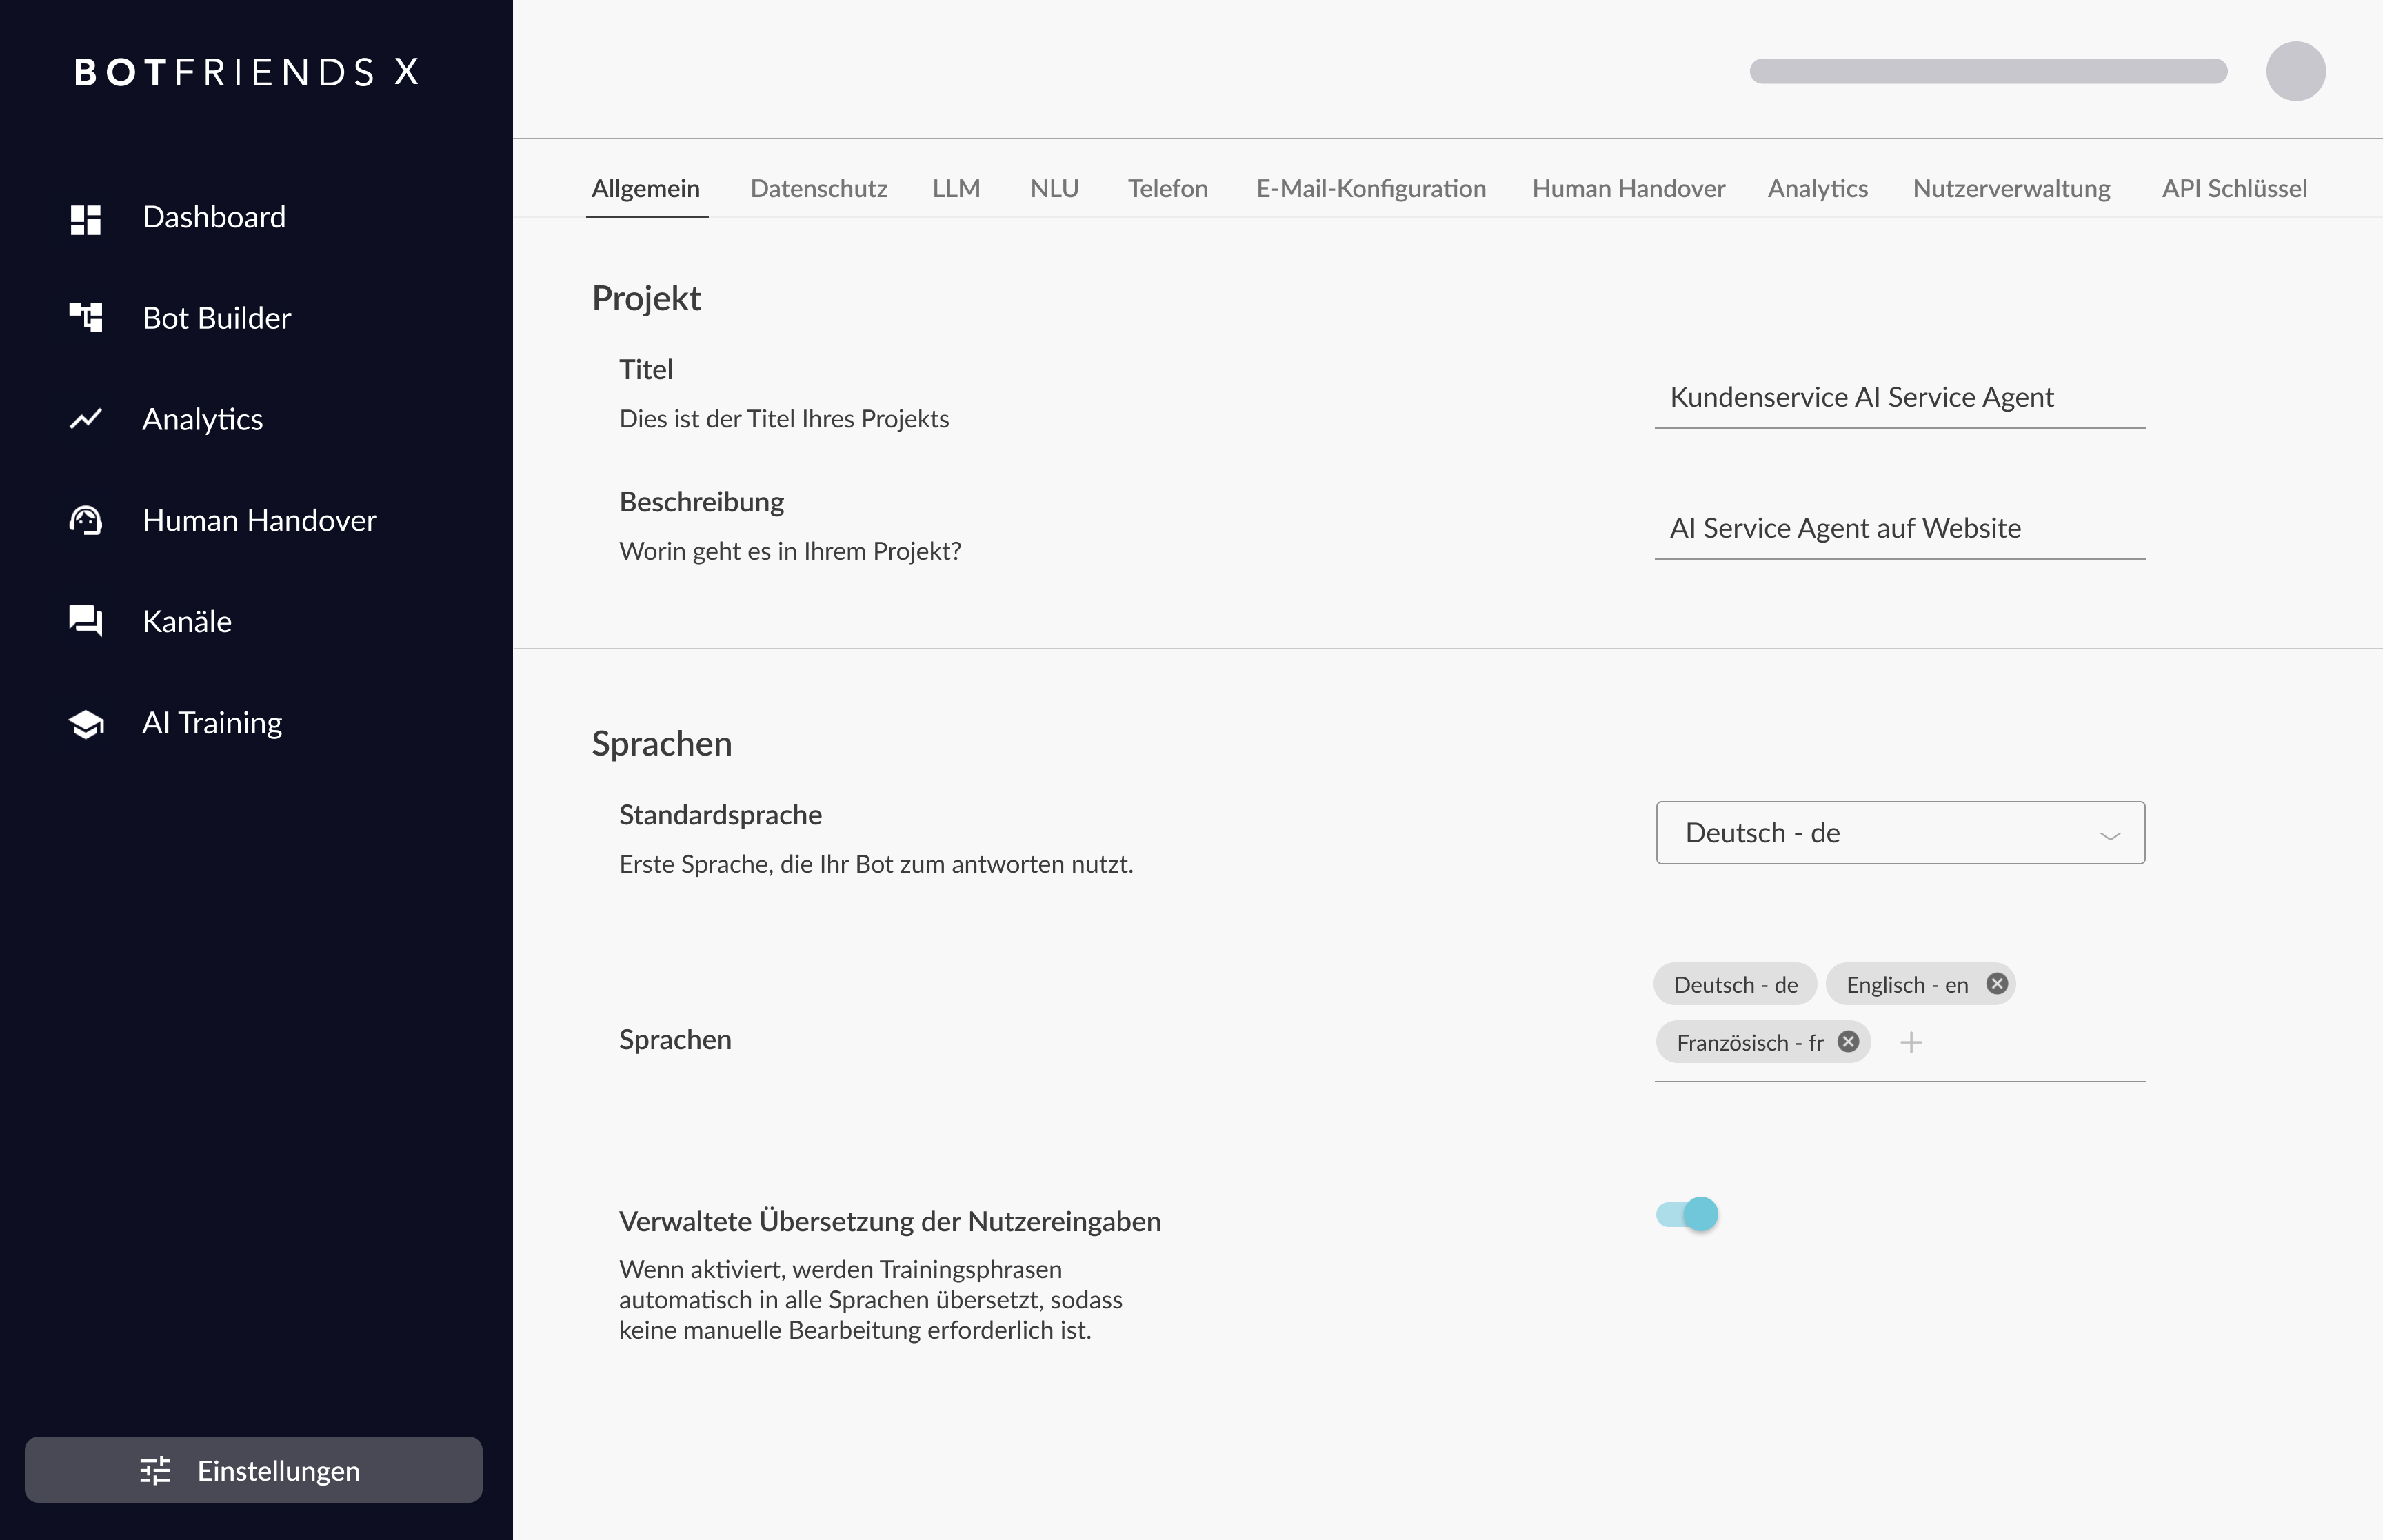Disable managed translation of user inputs toggle
Screen dimensions: 2383x1540
pos(1688,1215)
